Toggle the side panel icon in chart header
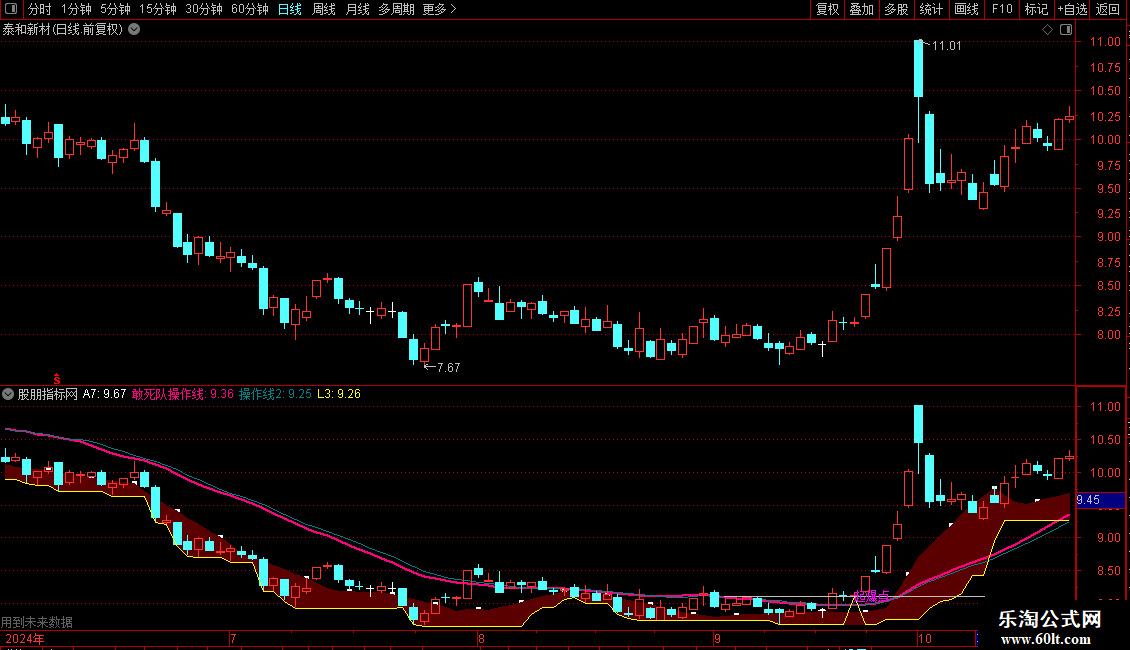 coord(1066,30)
